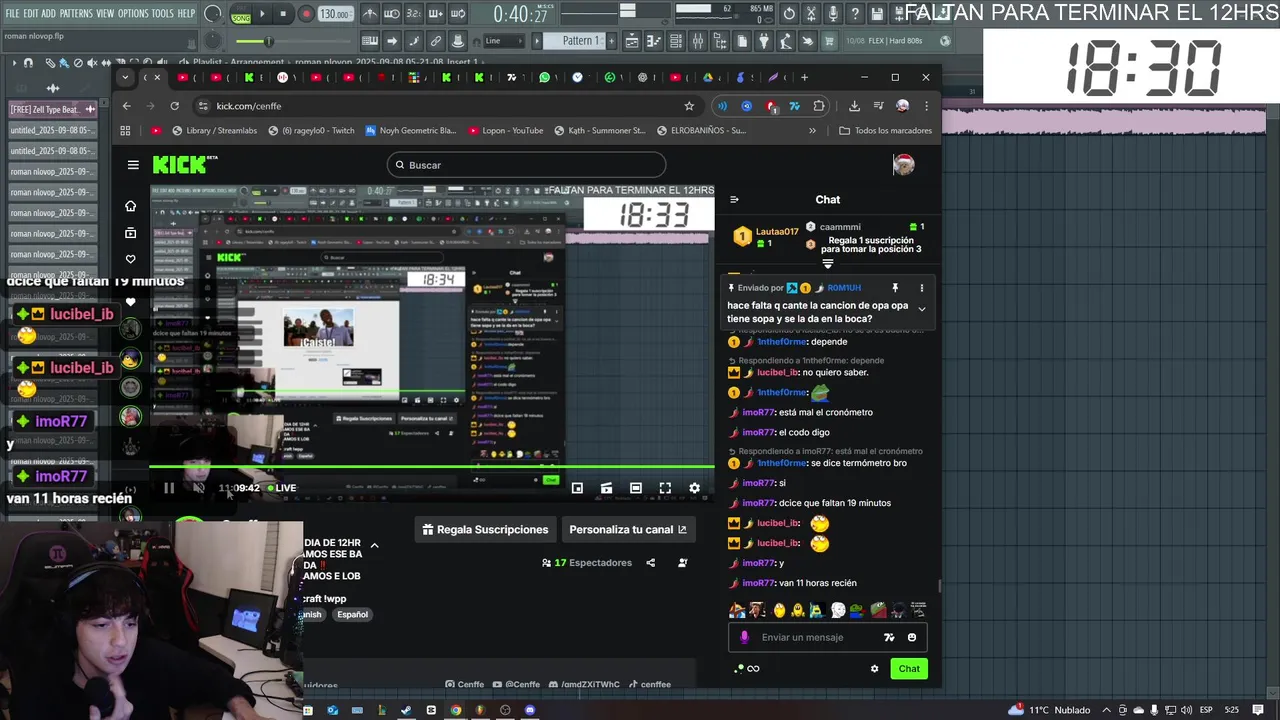This screenshot has width=1280, height=720.
Task: Toggle countdown before recording icon
Action: (414, 14)
